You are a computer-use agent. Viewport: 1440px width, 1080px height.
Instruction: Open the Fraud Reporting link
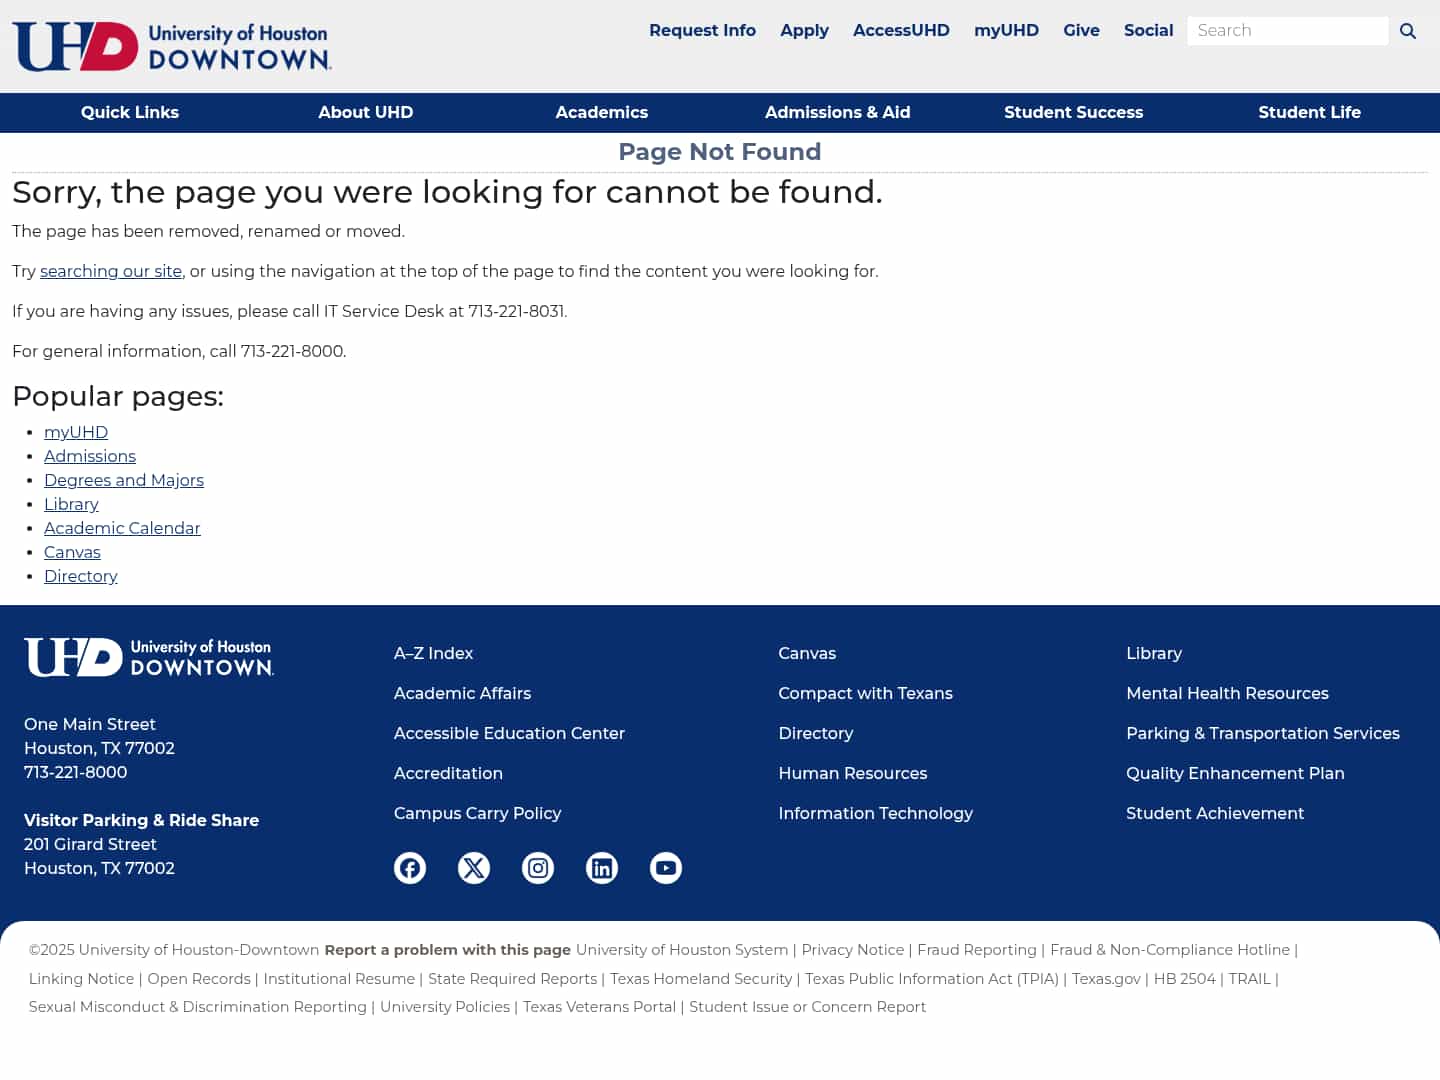tap(977, 950)
